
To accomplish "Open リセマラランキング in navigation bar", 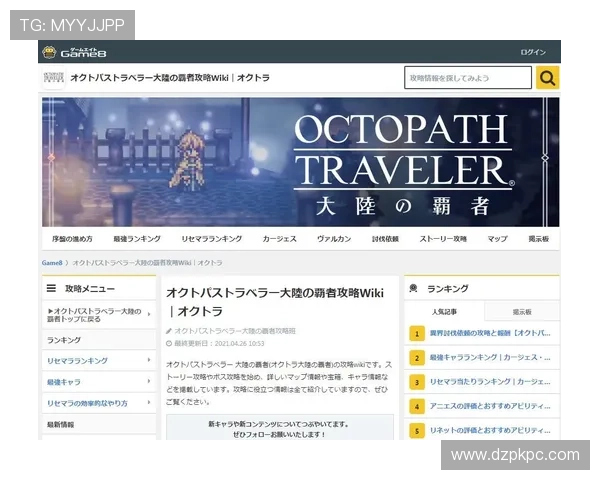I will 212,239.
